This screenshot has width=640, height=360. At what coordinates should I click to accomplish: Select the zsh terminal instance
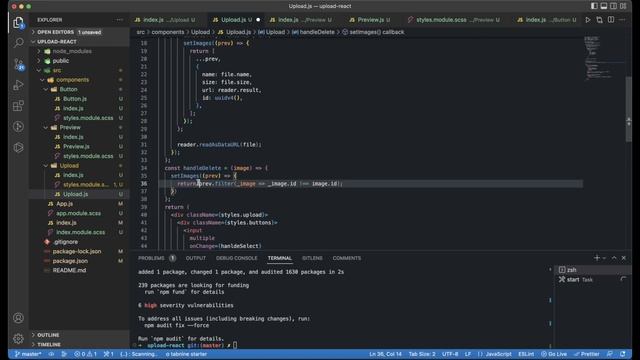click(x=592, y=270)
